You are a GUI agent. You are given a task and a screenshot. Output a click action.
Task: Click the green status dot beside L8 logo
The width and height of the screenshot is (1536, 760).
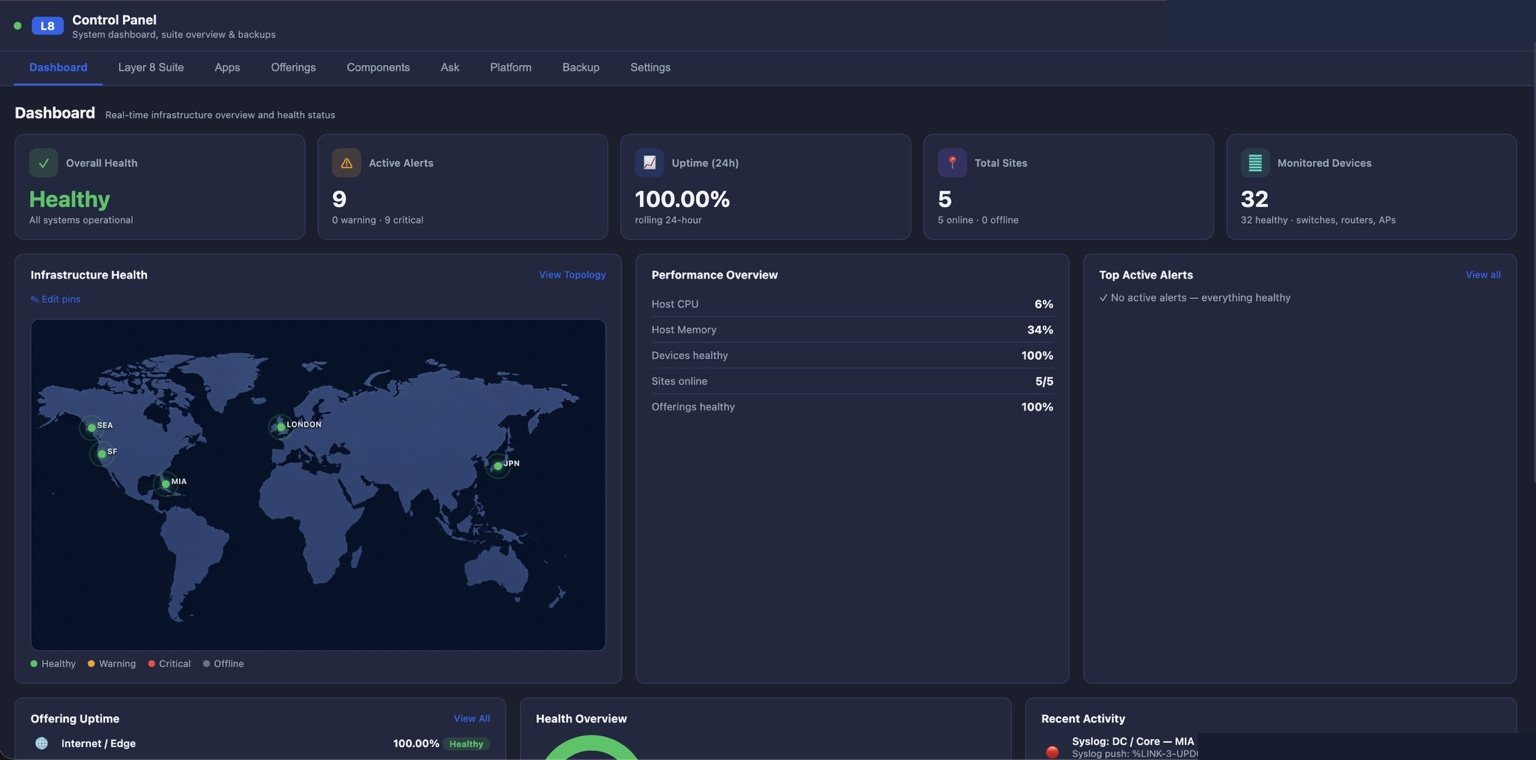[x=17, y=26]
